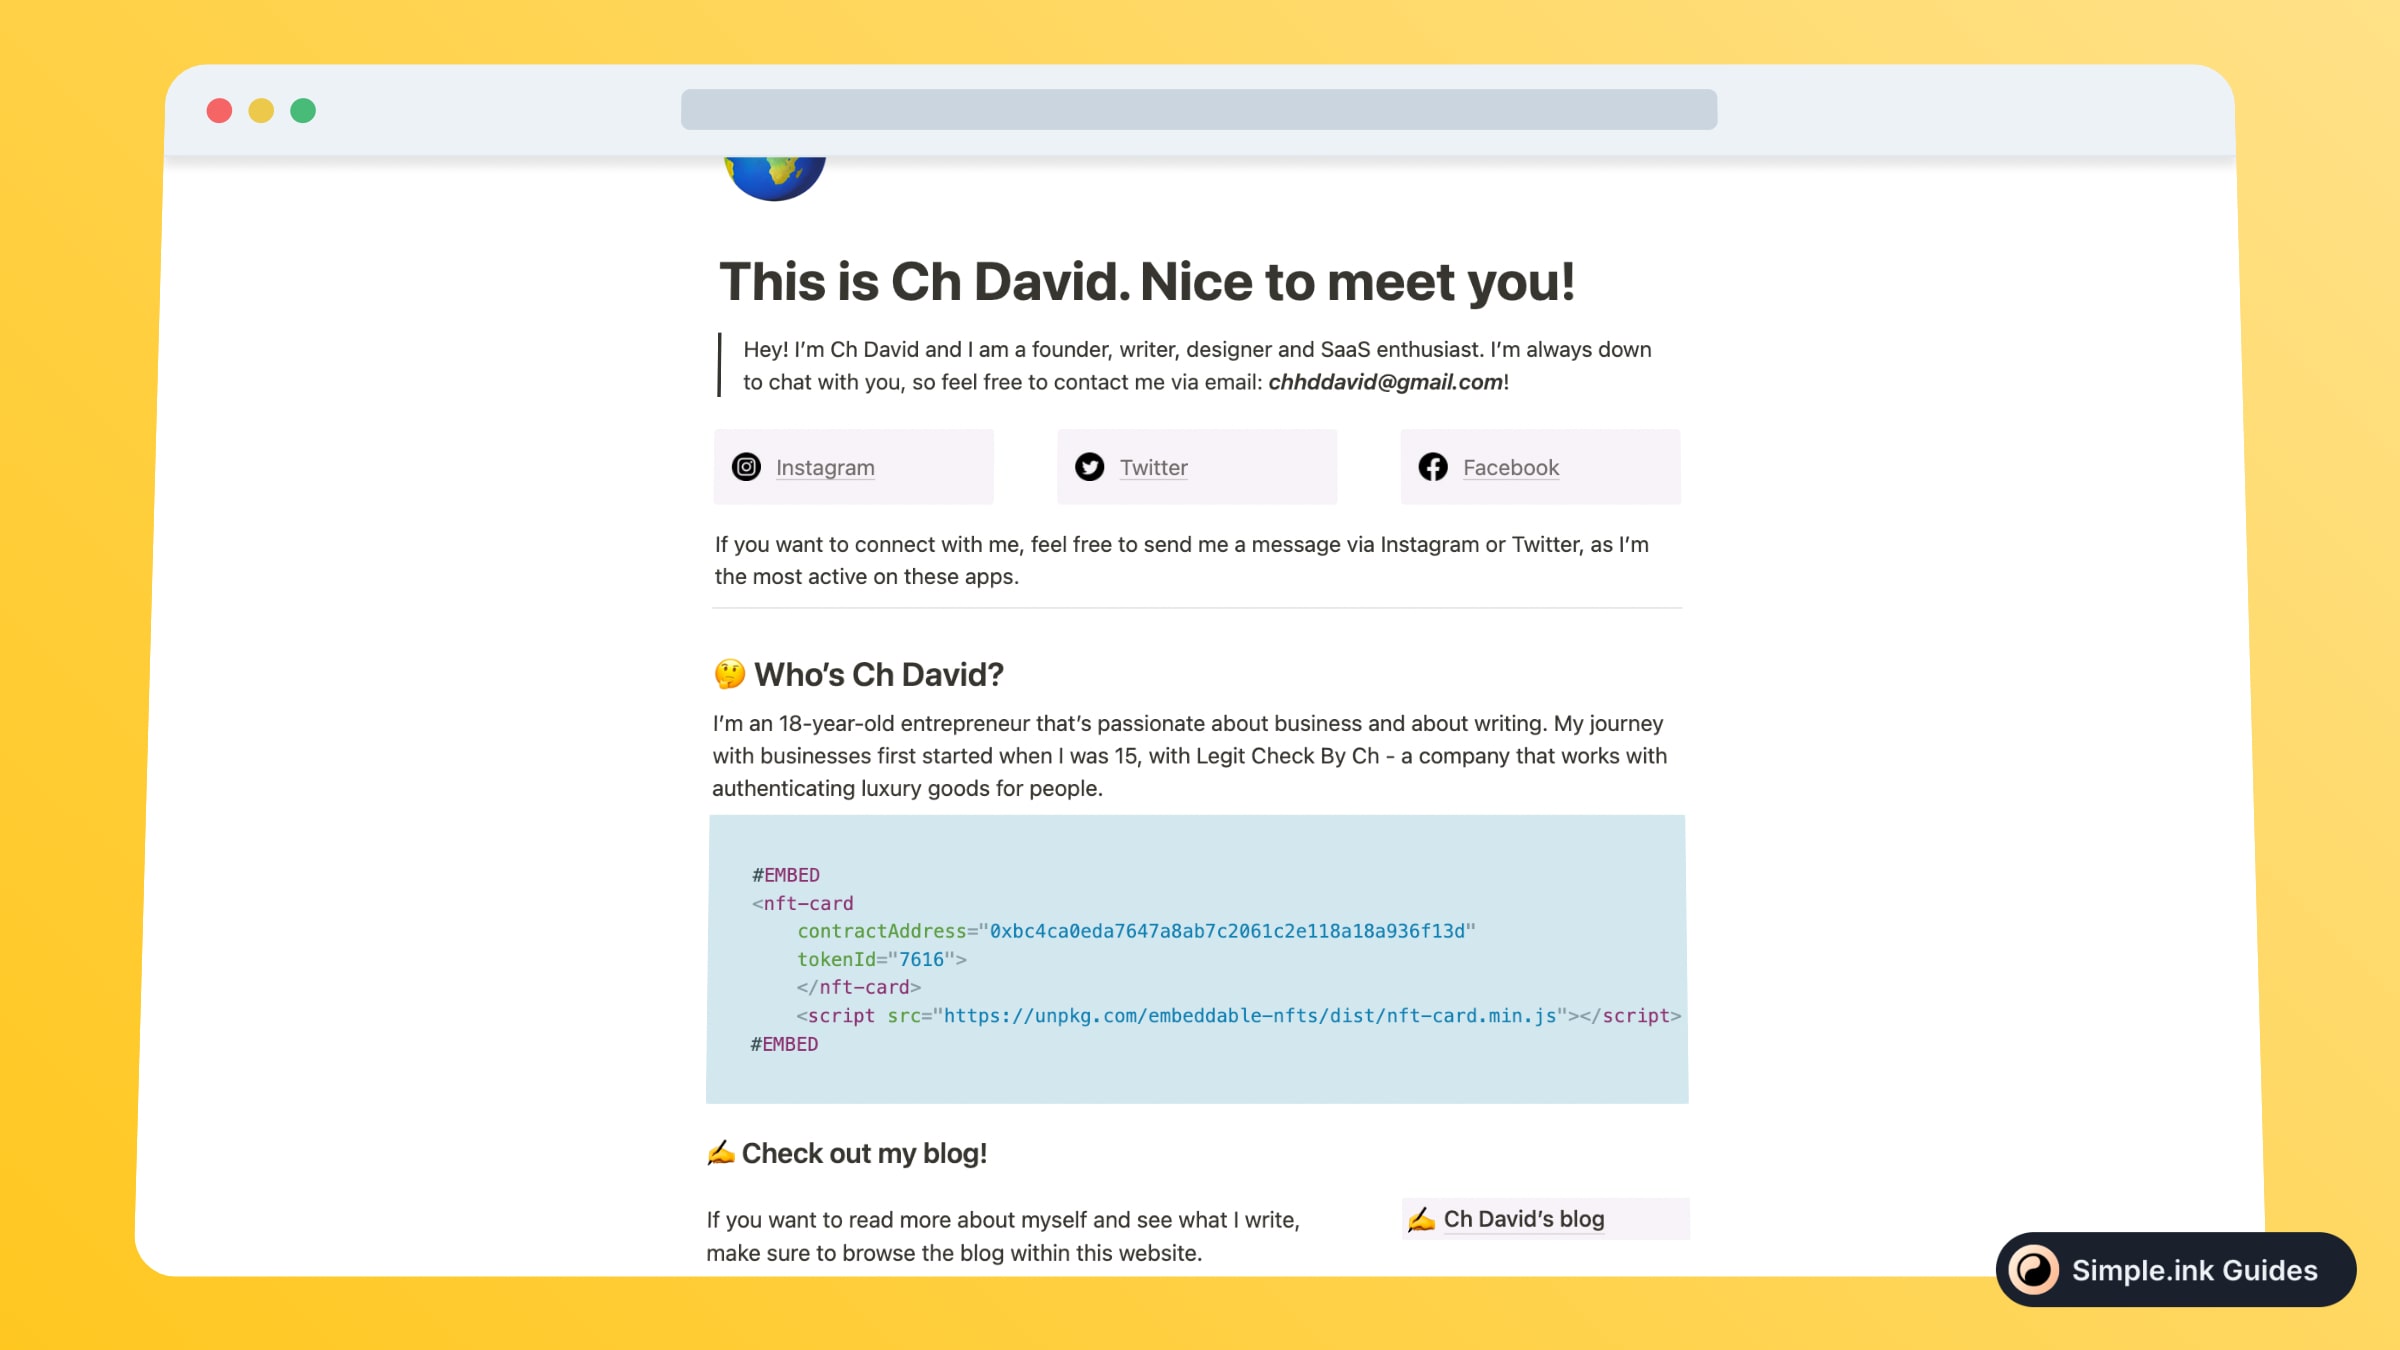
Task: Click the chhddavid@gmail.com email link
Action: (1385, 381)
